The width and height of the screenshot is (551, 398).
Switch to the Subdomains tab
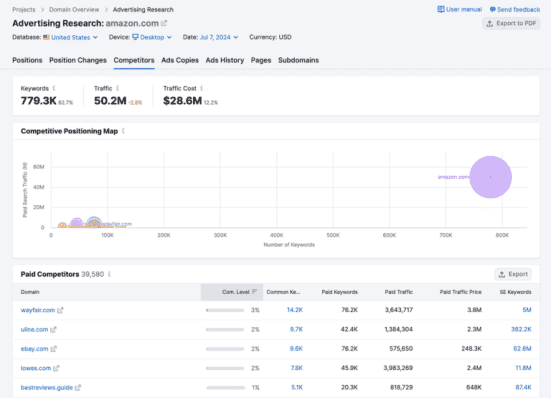[298, 60]
